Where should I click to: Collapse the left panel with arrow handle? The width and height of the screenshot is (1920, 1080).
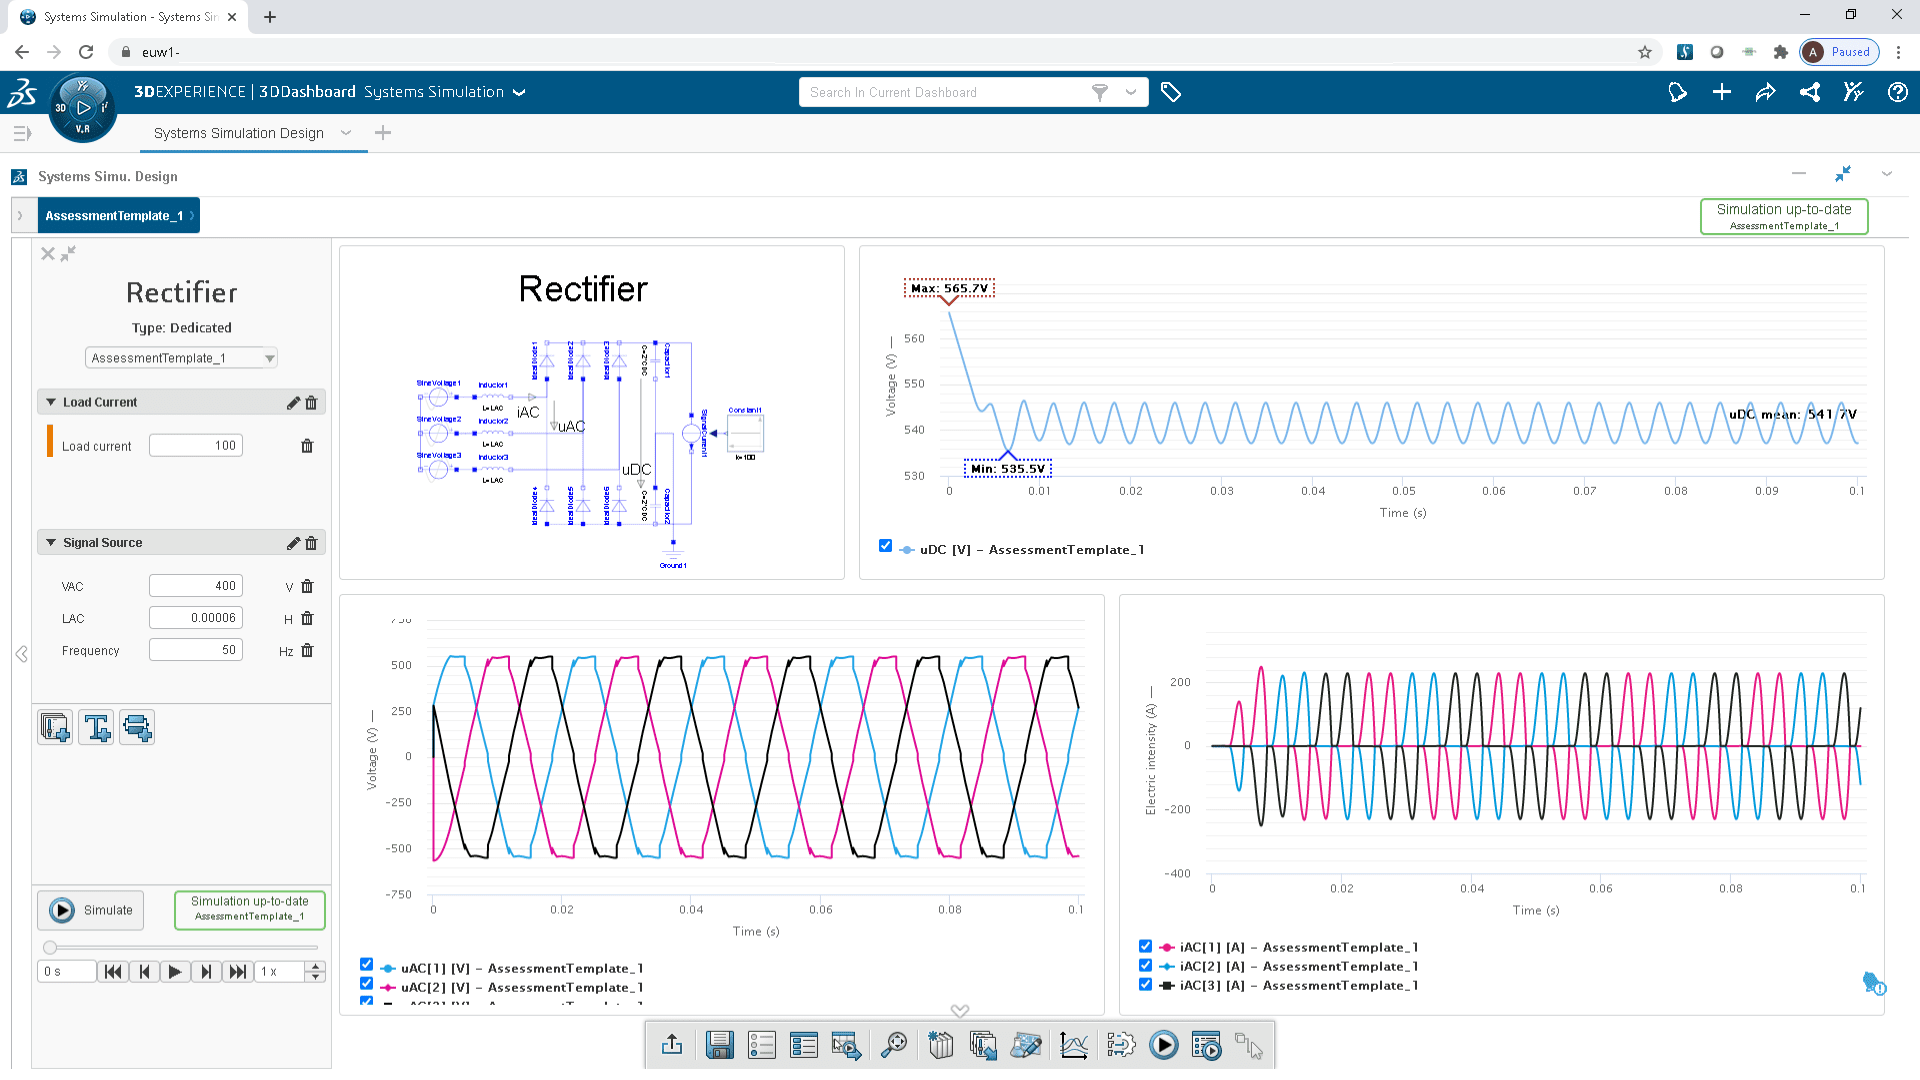(21, 654)
